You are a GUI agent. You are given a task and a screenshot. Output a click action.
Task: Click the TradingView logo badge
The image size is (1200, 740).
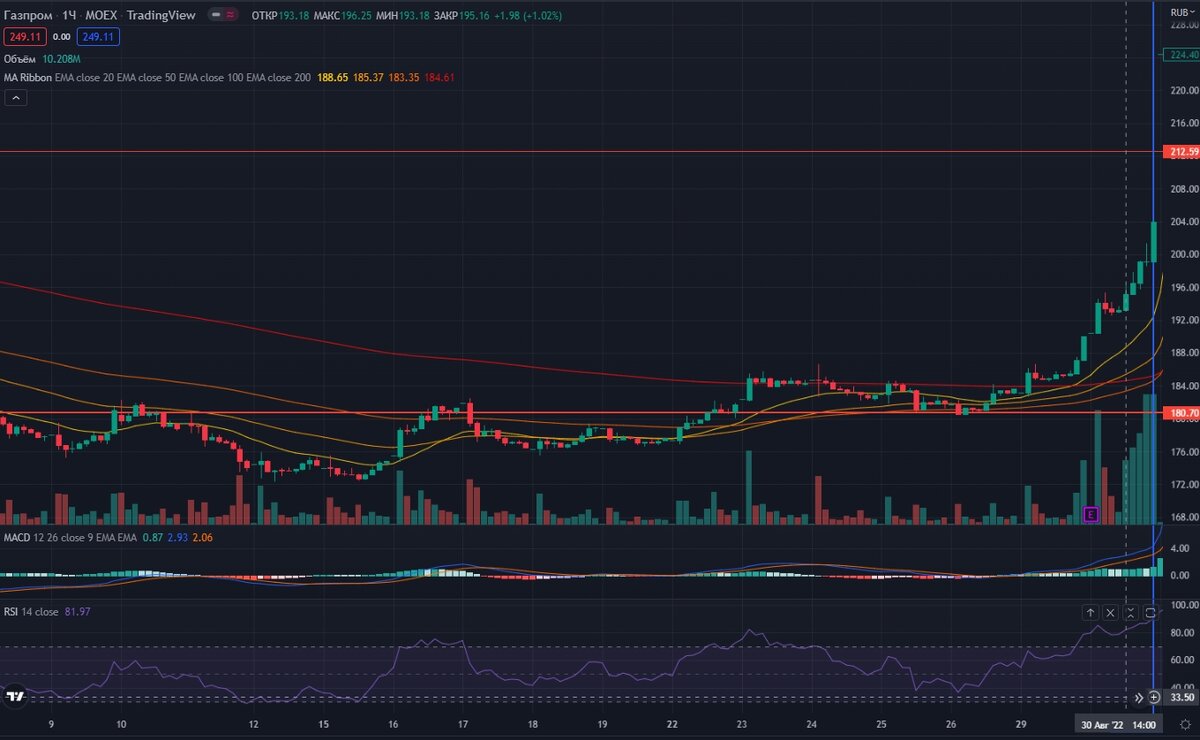[x=15, y=696]
